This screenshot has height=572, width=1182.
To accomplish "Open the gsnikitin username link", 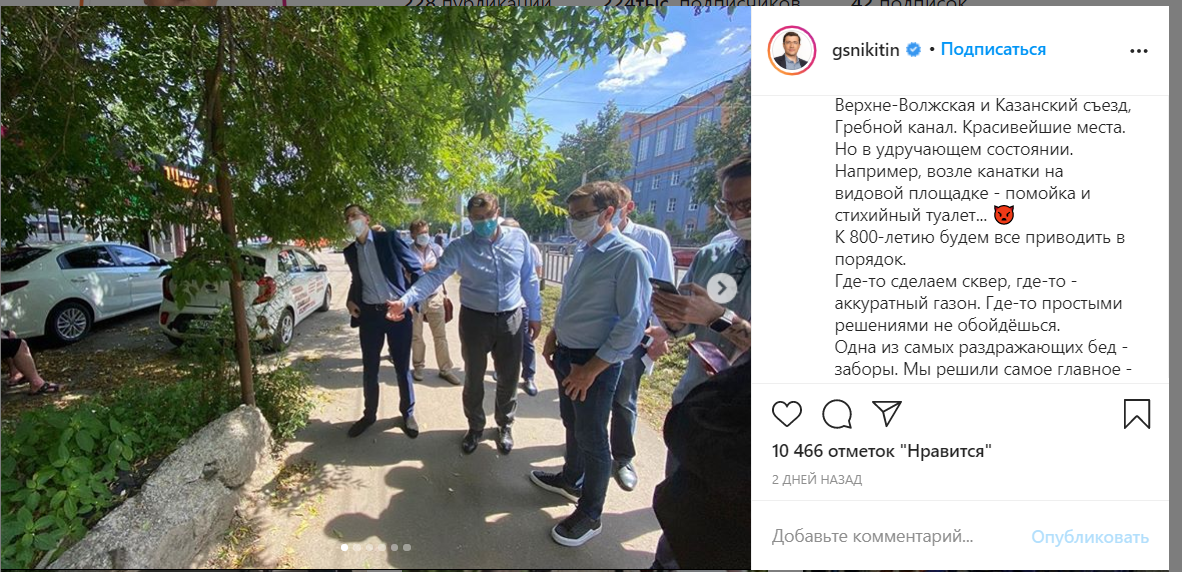I will pyautogui.click(x=865, y=50).
